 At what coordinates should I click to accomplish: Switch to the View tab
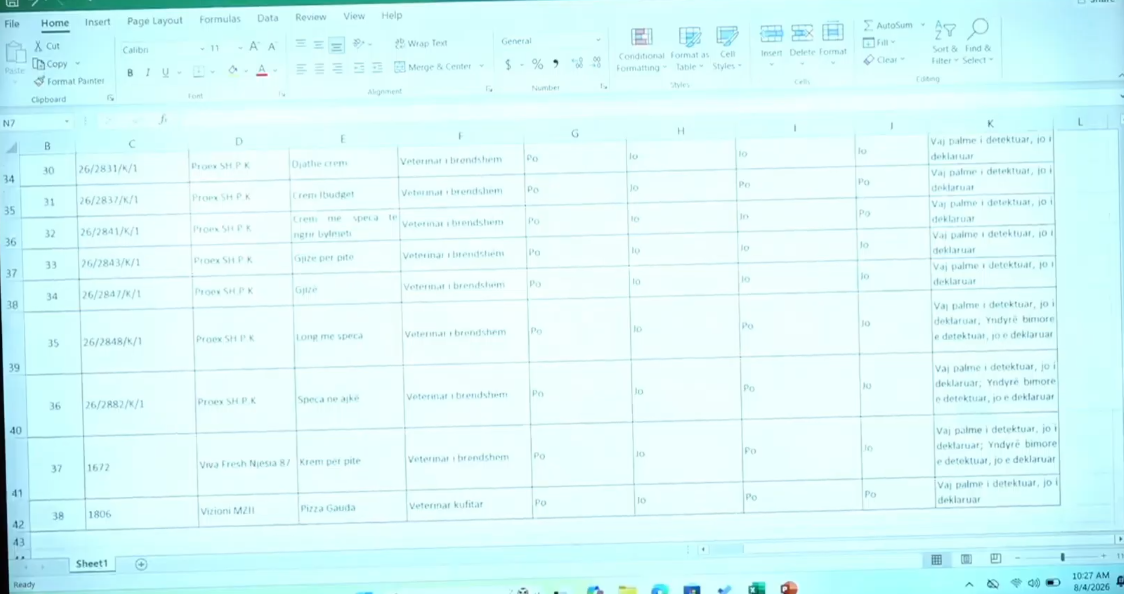tap(353, 16)
